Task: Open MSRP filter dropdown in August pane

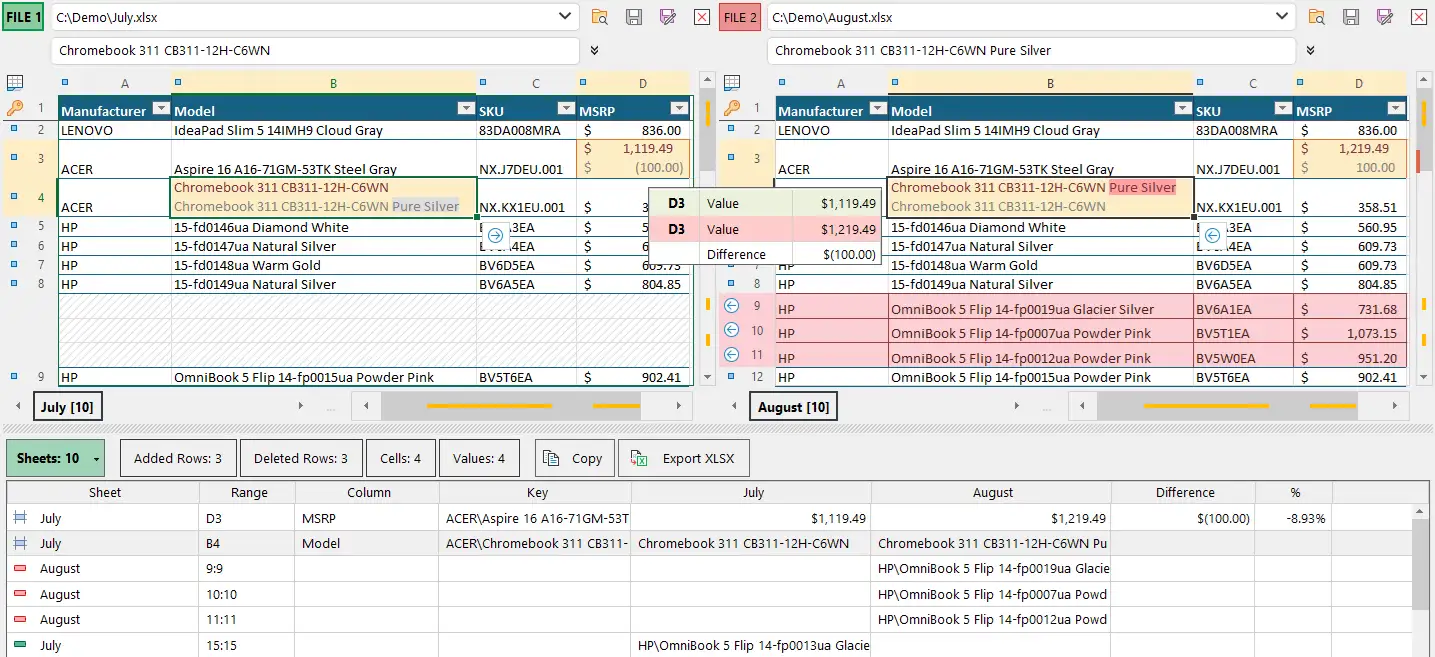Action: (x=1396, y=110)
